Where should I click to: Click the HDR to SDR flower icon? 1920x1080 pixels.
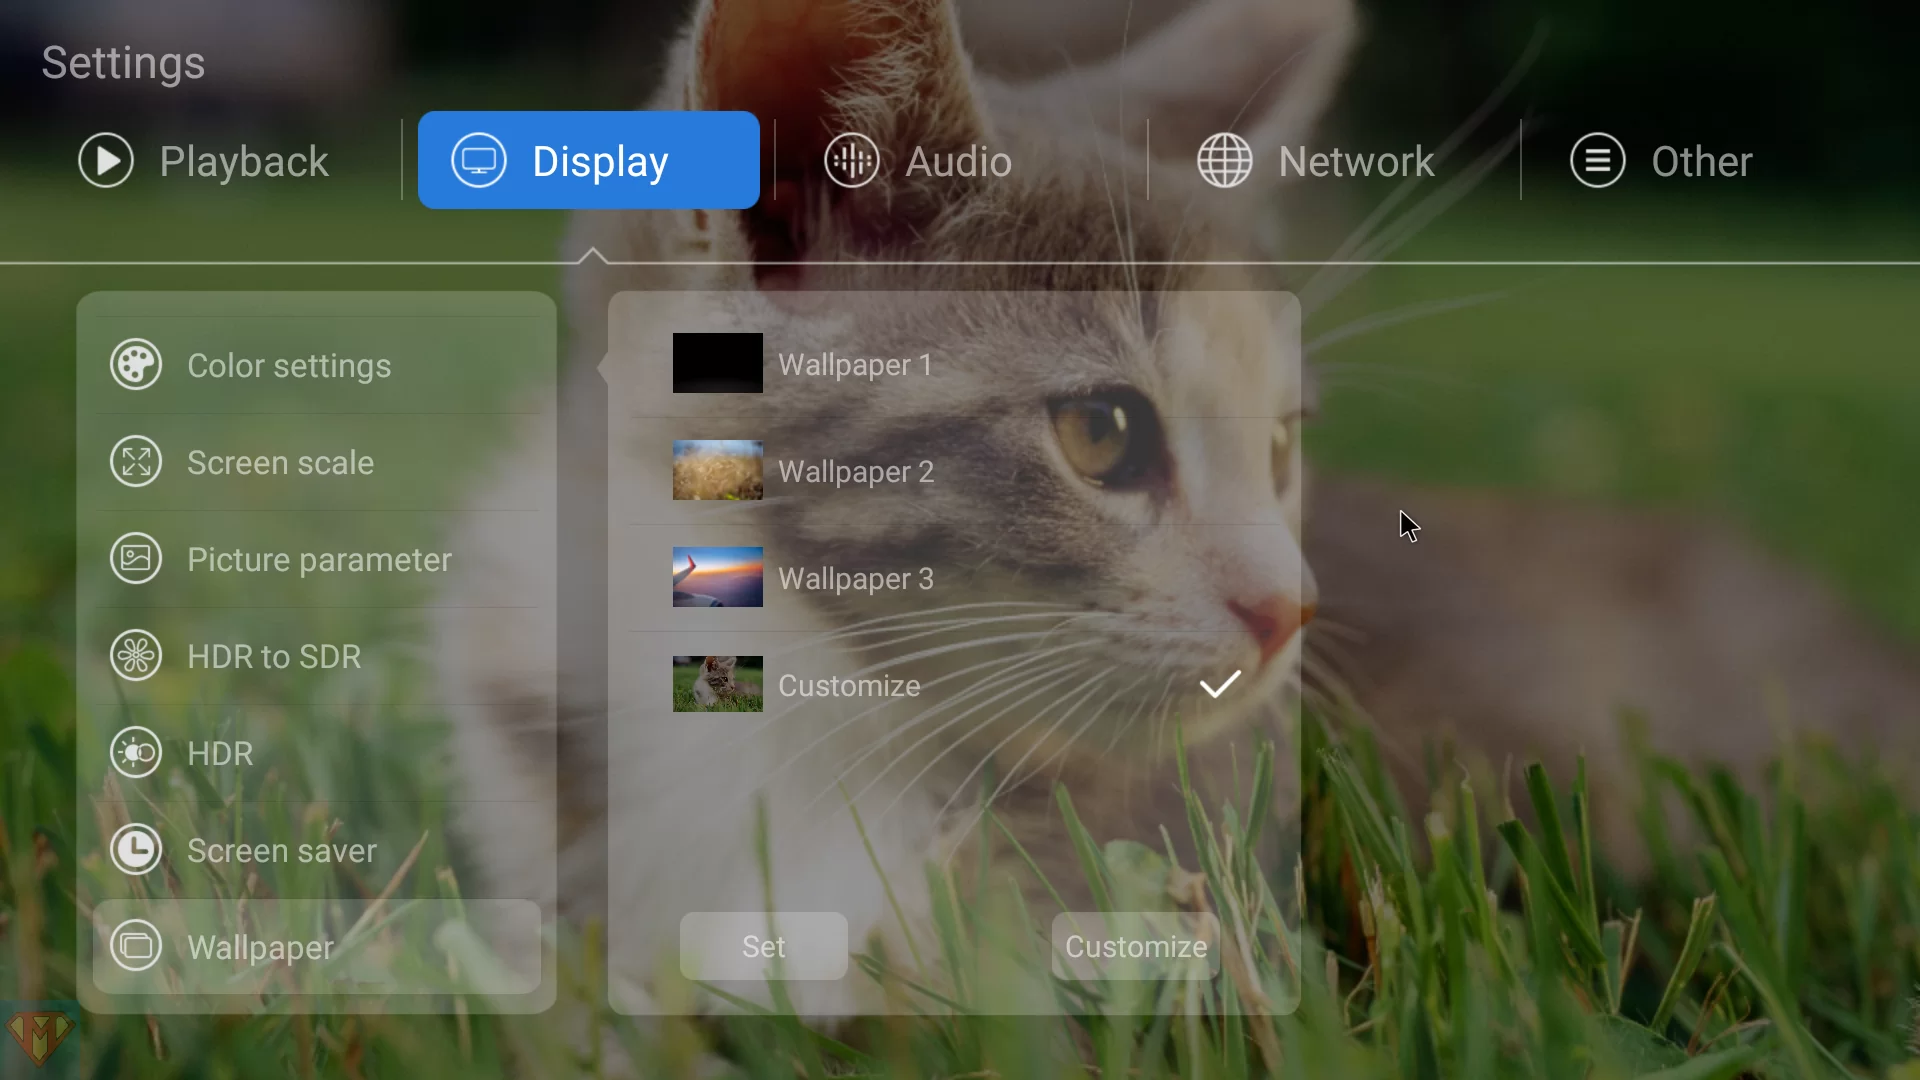pyautogui.click(x=136, y=656)
